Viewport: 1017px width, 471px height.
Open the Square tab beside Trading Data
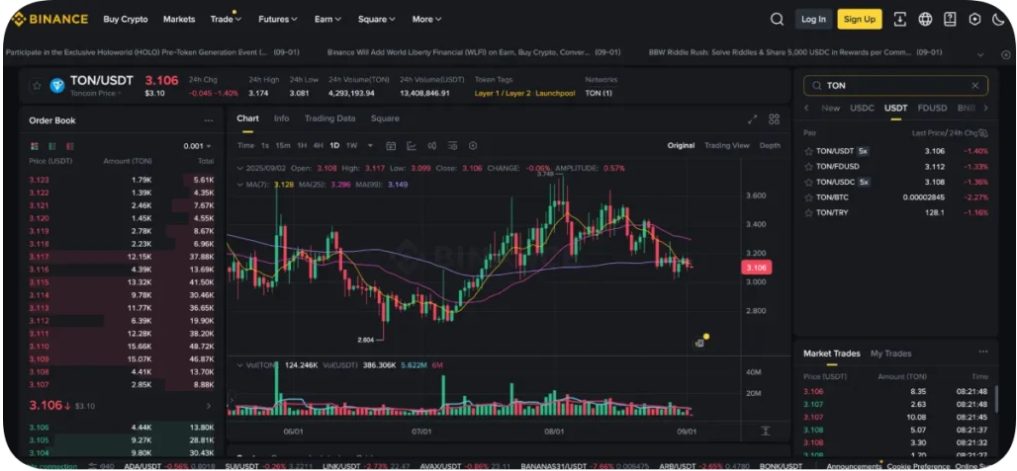click(x=385, y=118)
